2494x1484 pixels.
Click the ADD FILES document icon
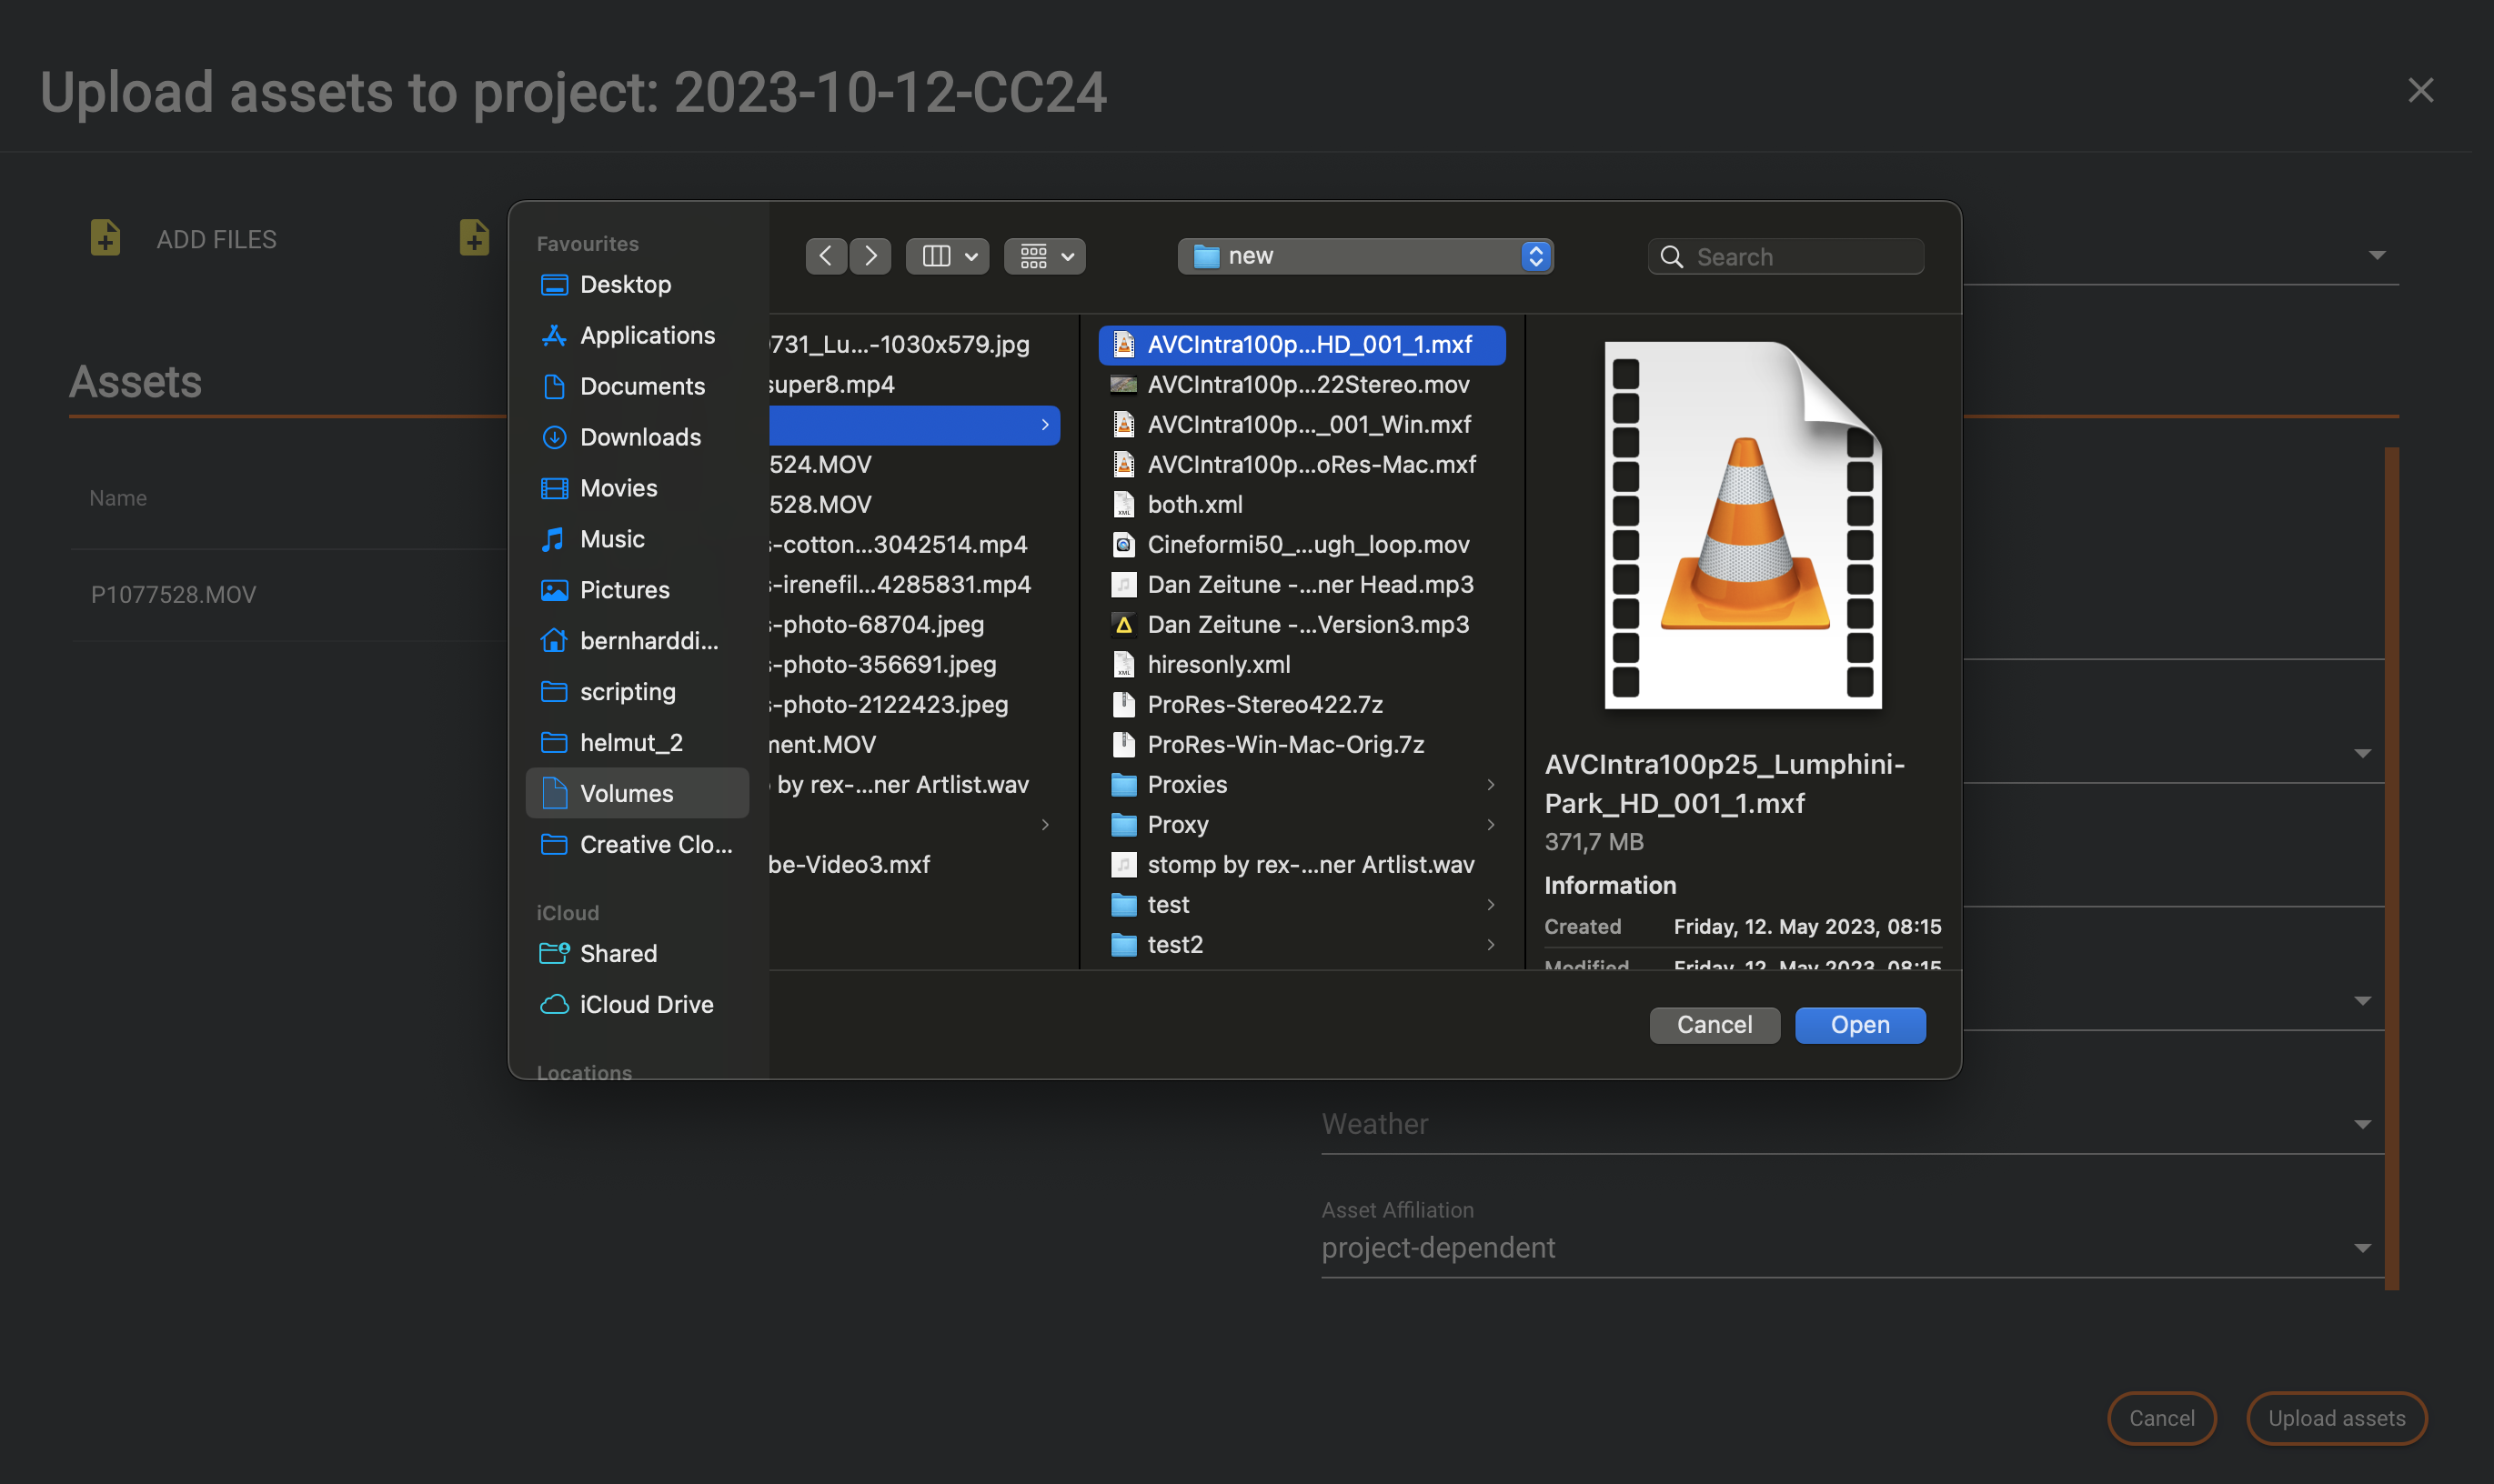(105, 238)
